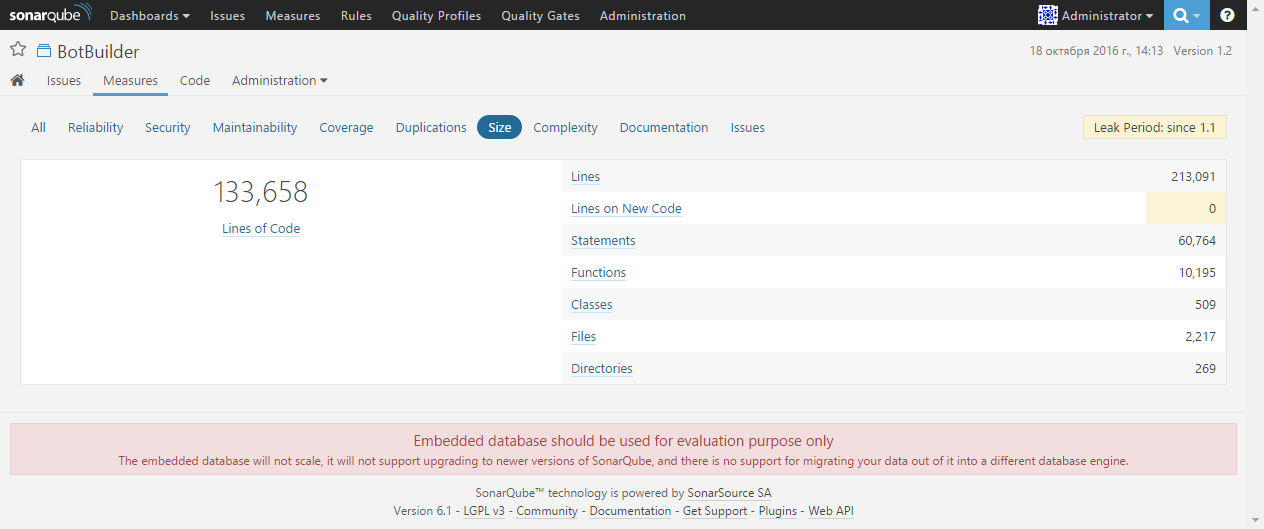The height and width of the screenshot is (529, 1264).
Task: Select the Security domain
Action: pyautogui.click(x=168, y=127)
